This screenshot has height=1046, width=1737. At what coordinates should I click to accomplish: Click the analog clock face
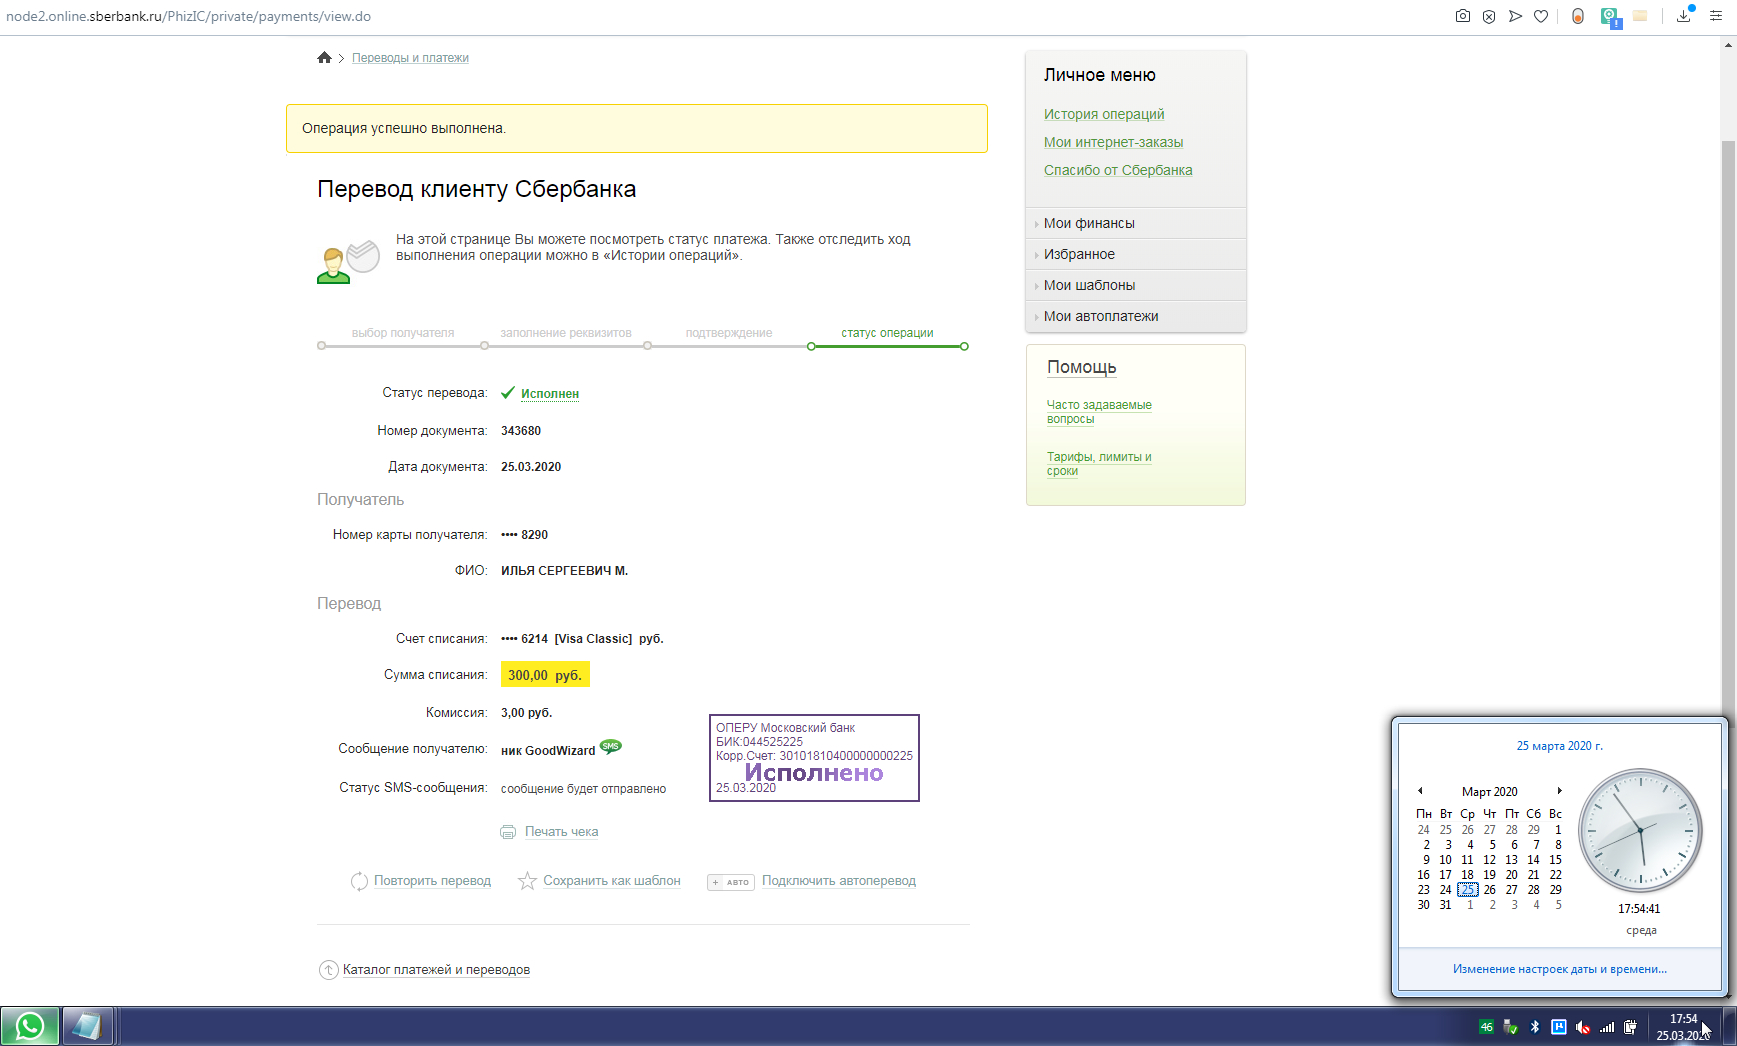tap(1640, 830)
